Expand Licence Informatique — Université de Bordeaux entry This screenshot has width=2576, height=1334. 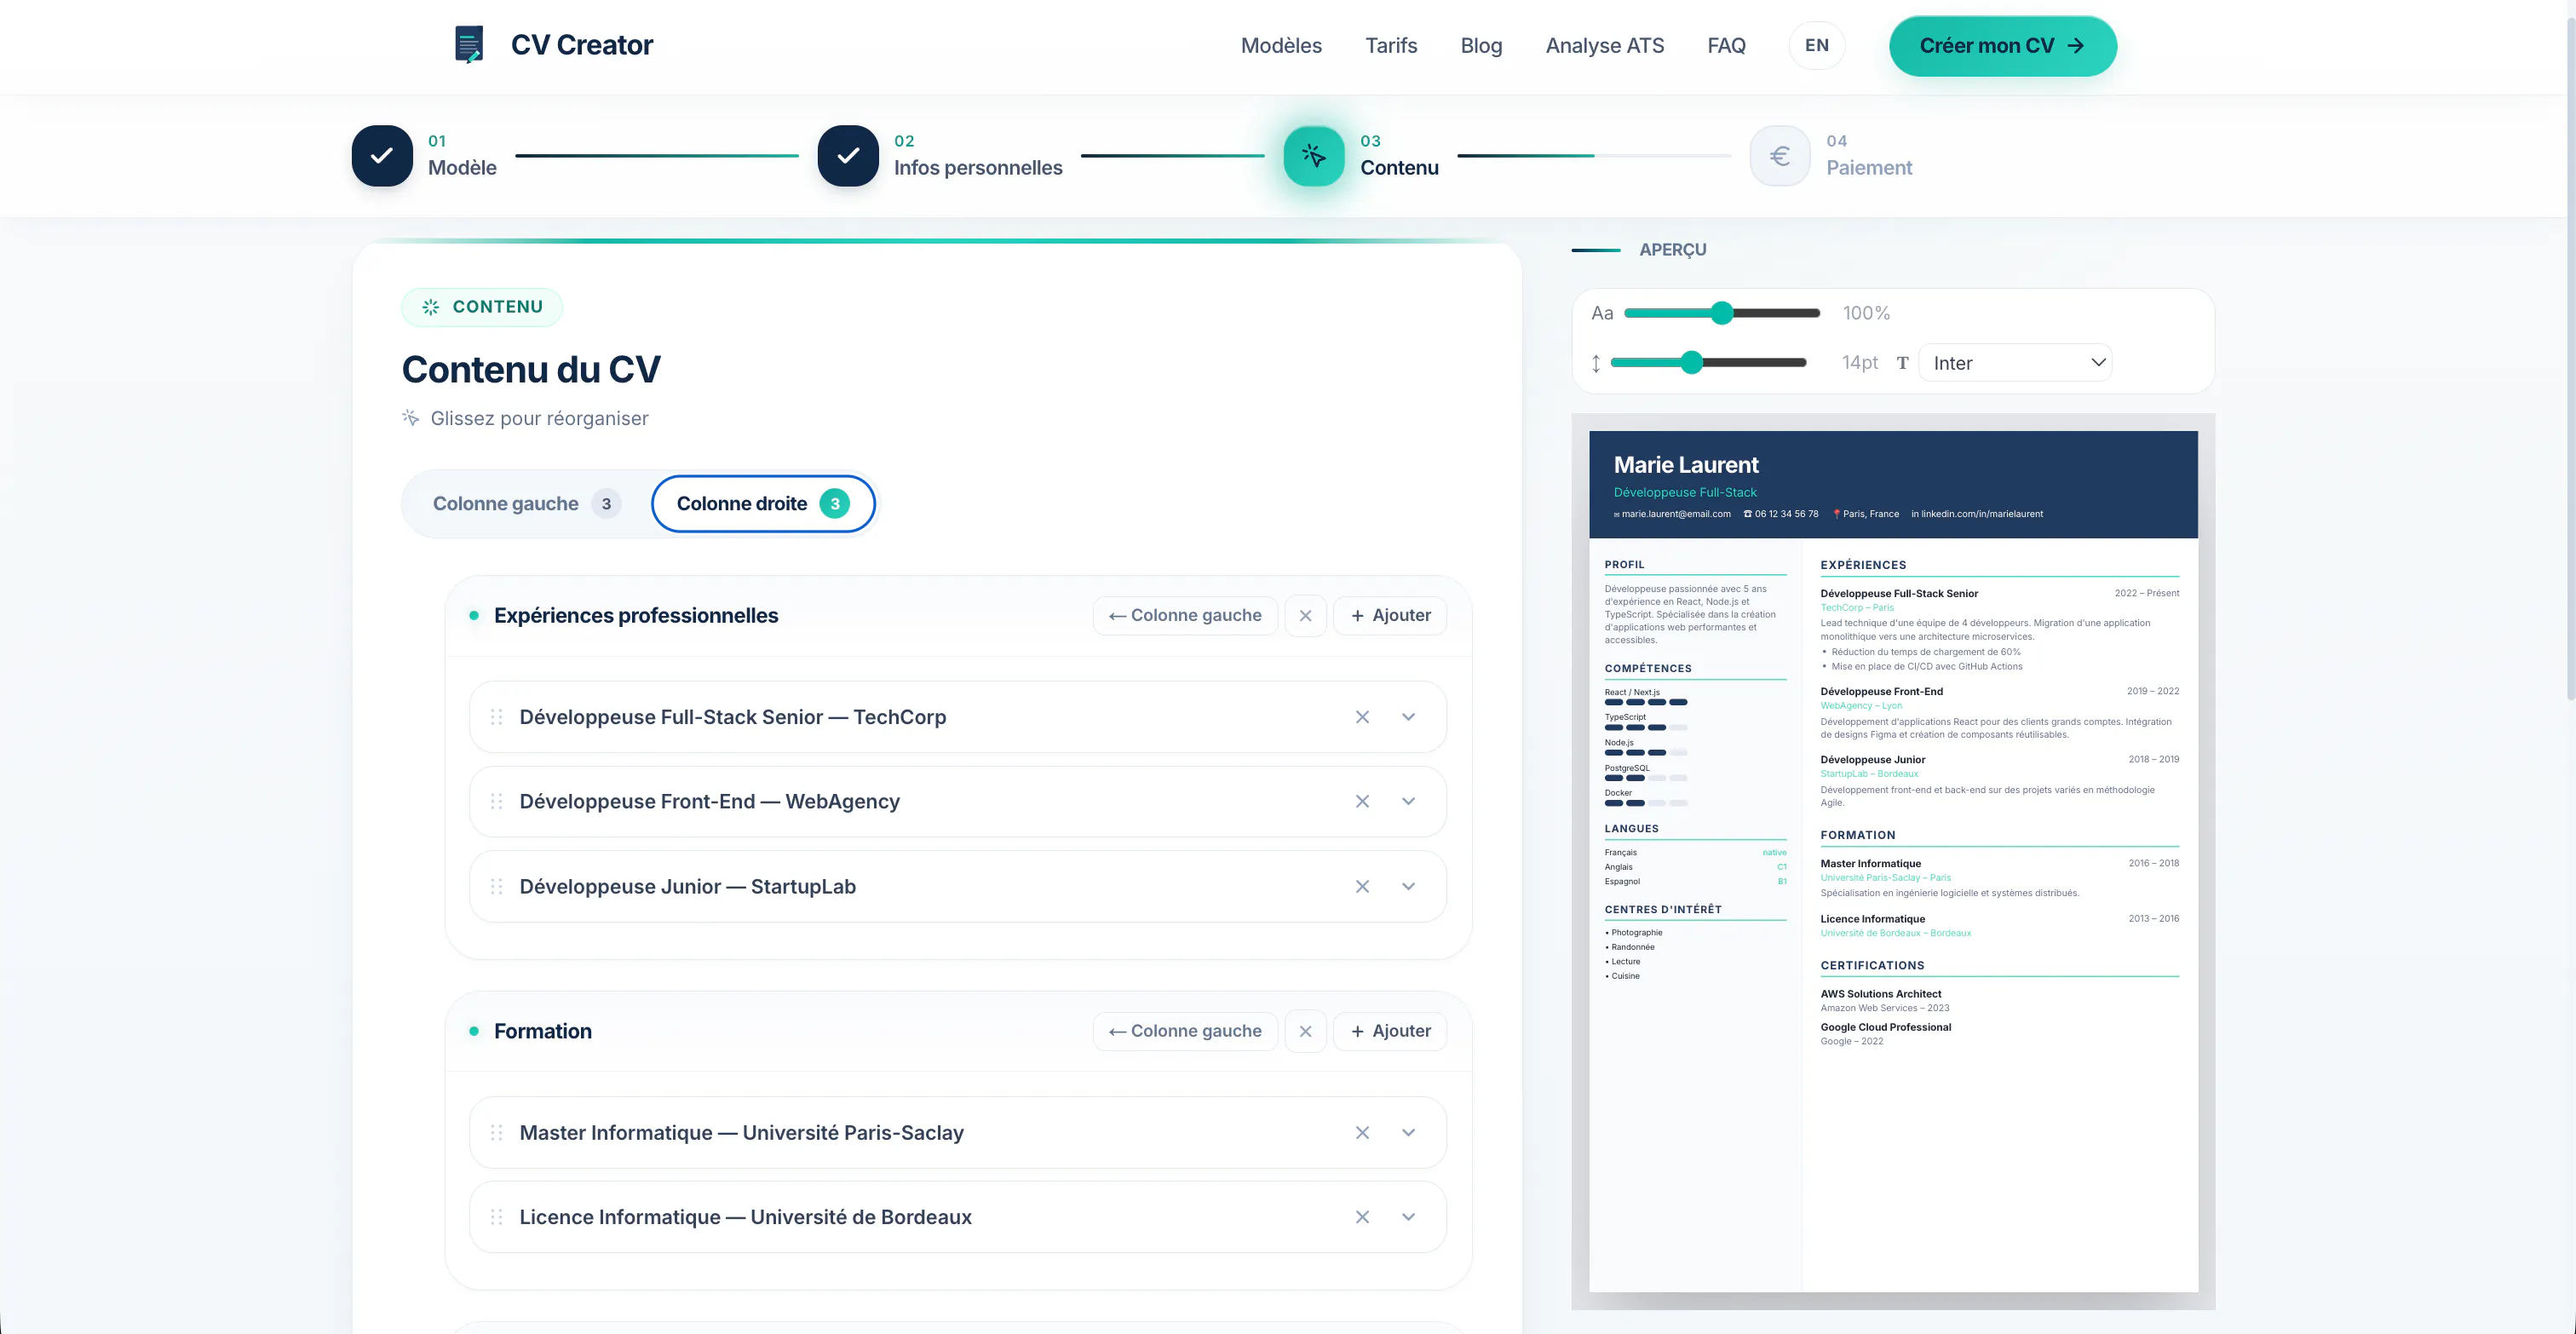(1408, 1217)
